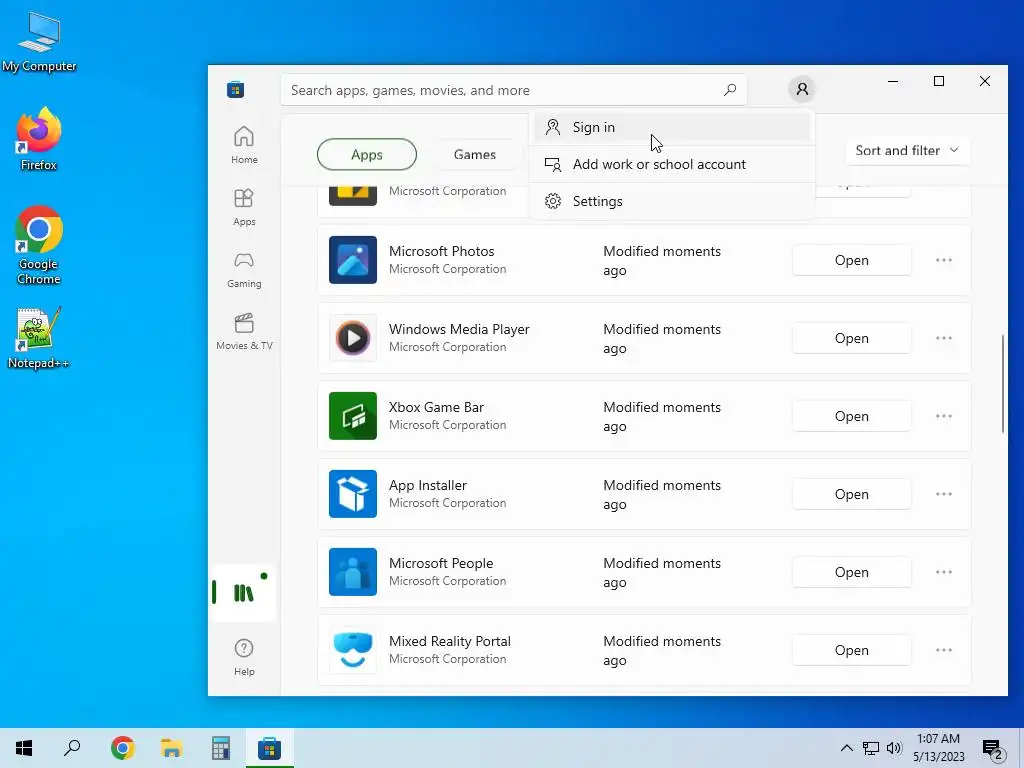Image resolution: width=1024 pixels, height=768 pixels.
Task: Open App Installer with Open button
Action: coord(852,494)
